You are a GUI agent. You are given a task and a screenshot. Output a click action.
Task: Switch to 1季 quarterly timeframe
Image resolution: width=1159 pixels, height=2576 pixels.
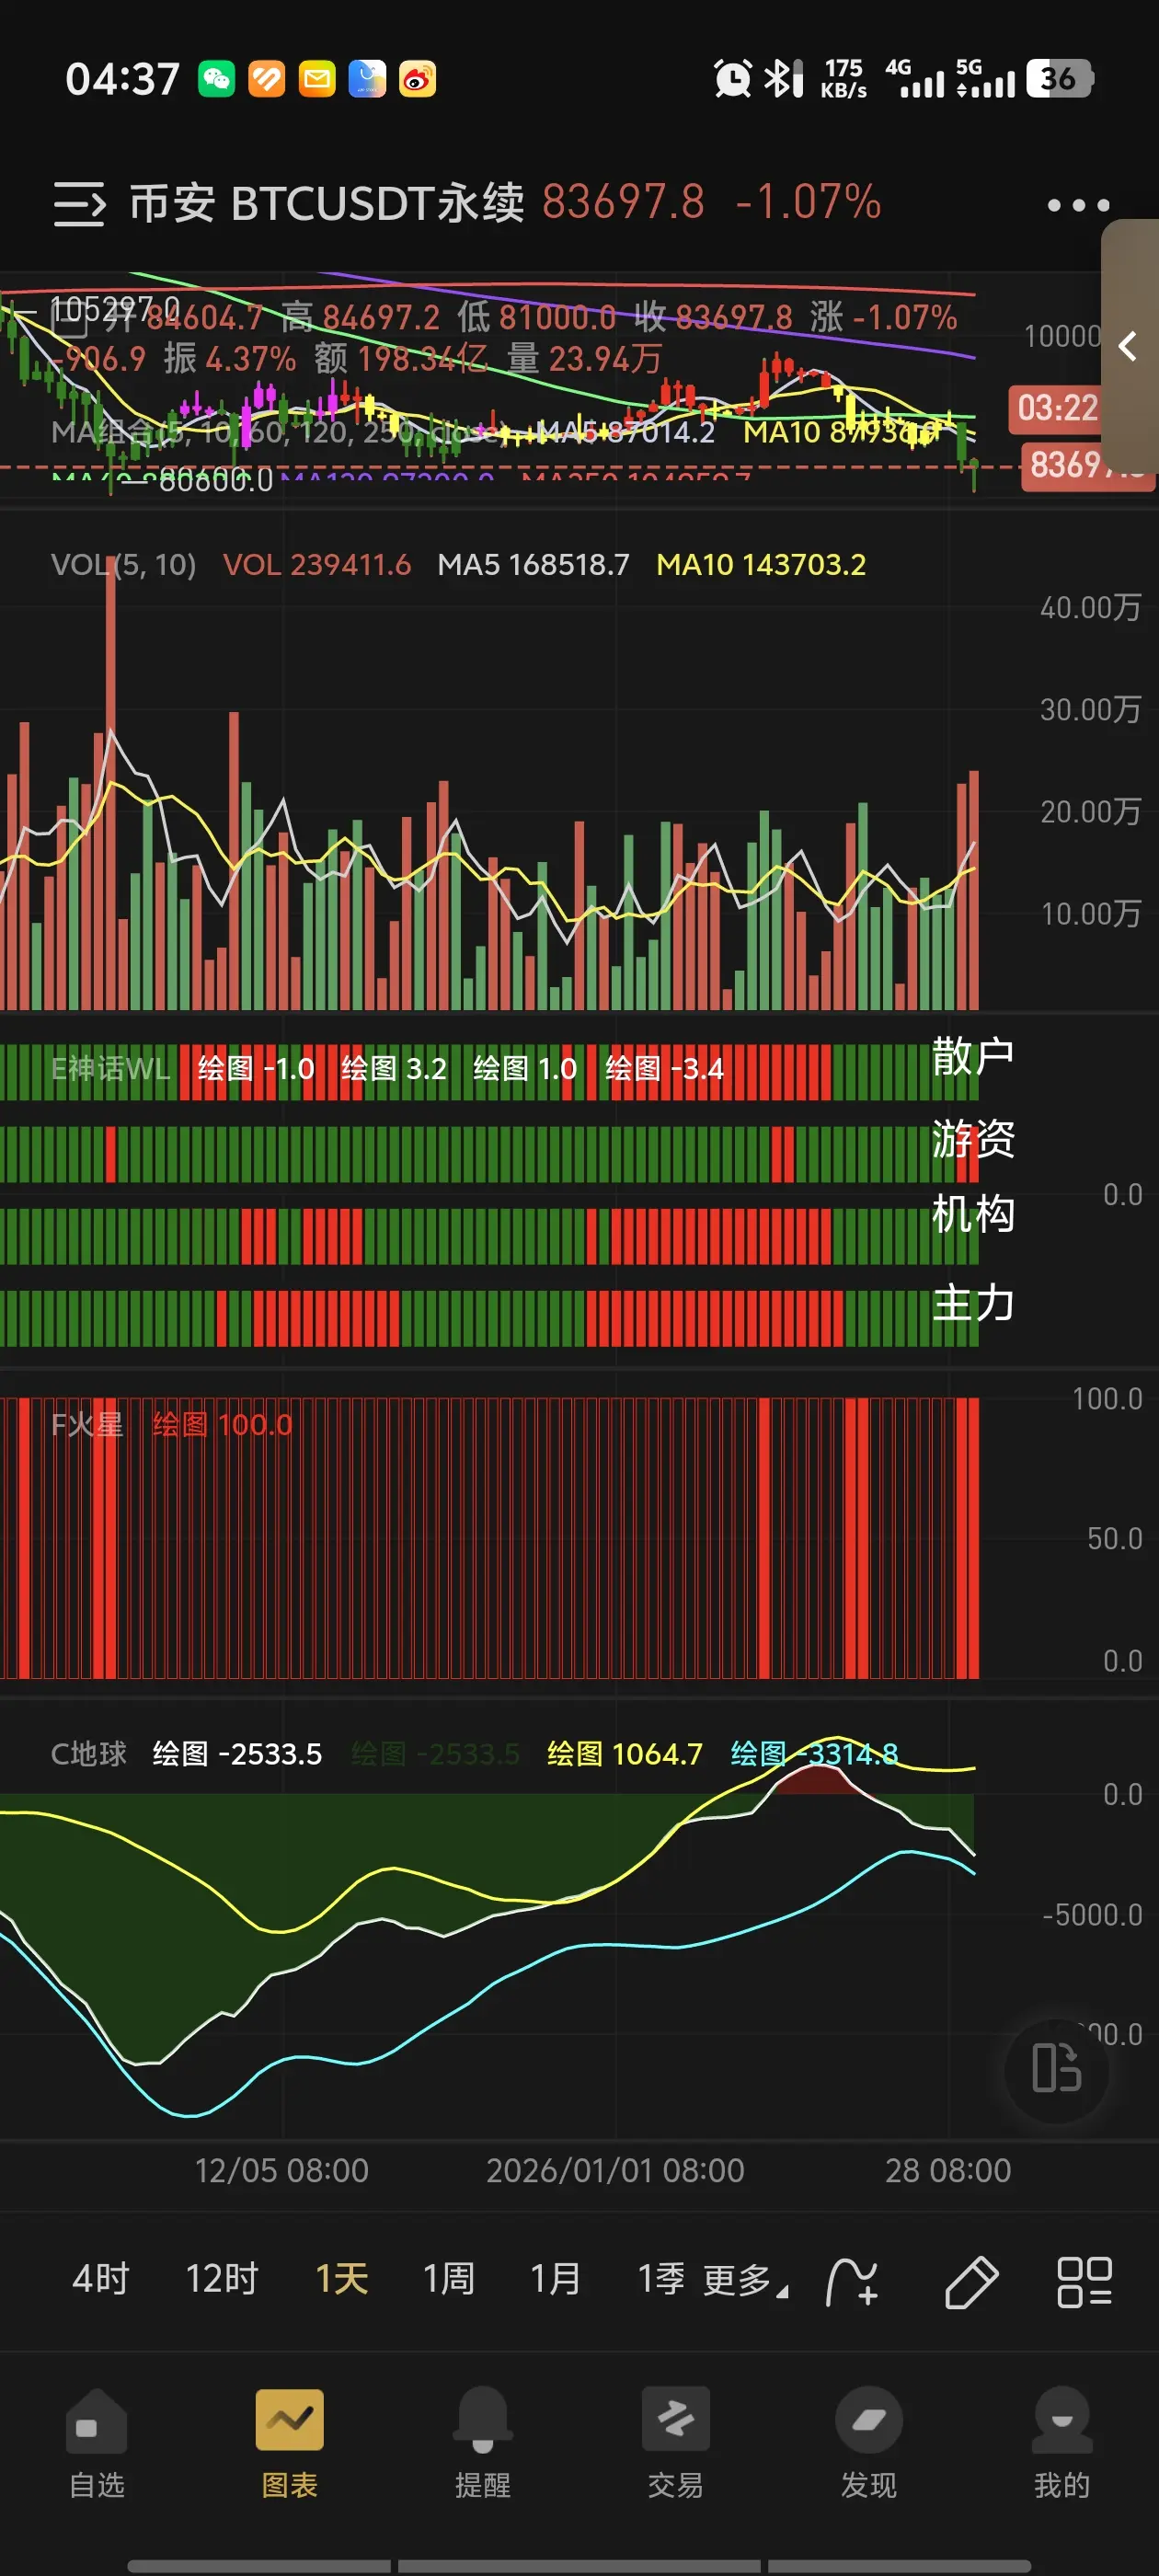[661, 2279]
